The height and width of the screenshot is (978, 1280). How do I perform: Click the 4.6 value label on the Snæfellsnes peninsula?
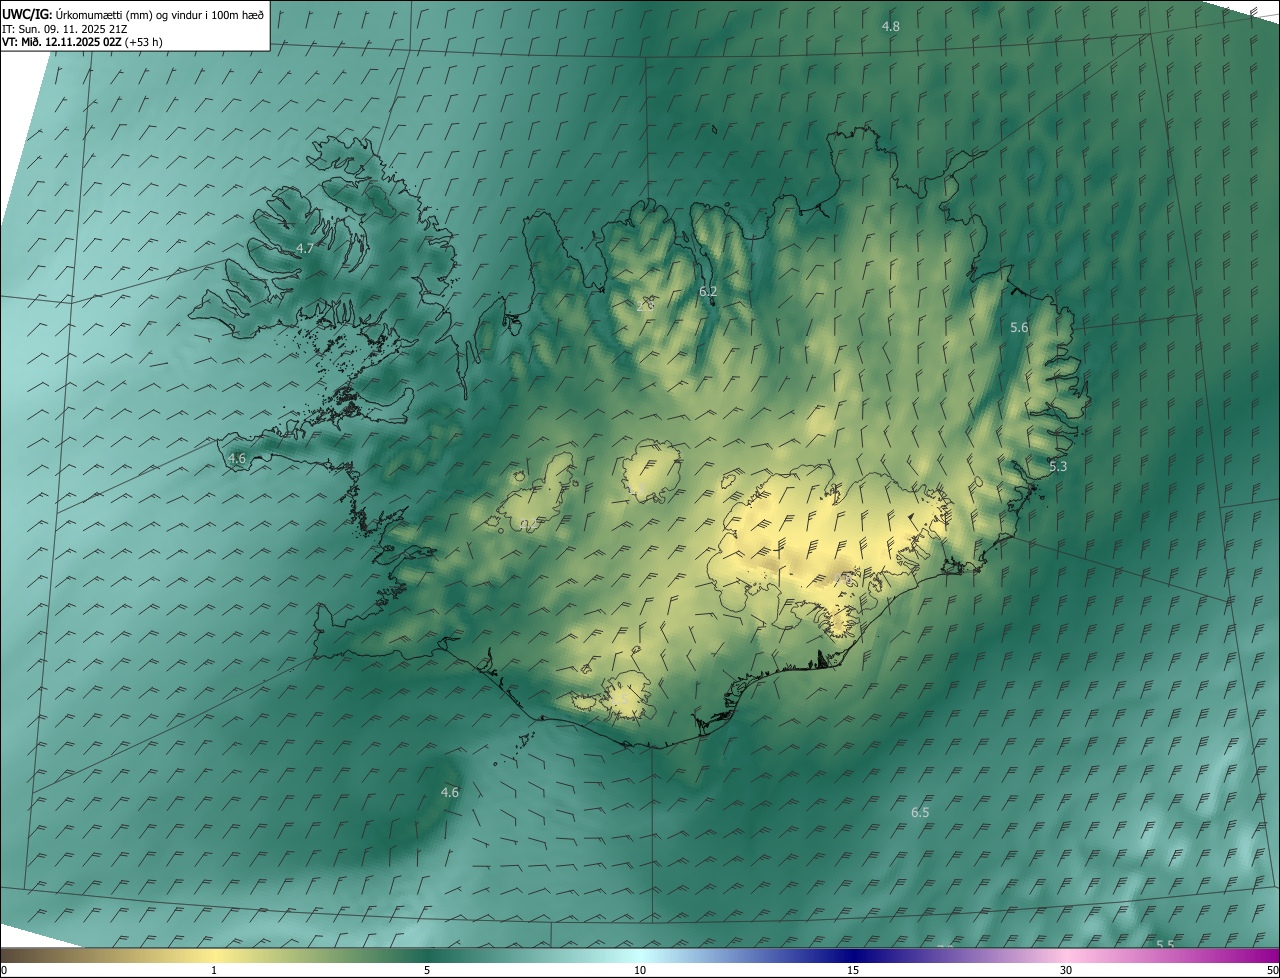point(236,458)
